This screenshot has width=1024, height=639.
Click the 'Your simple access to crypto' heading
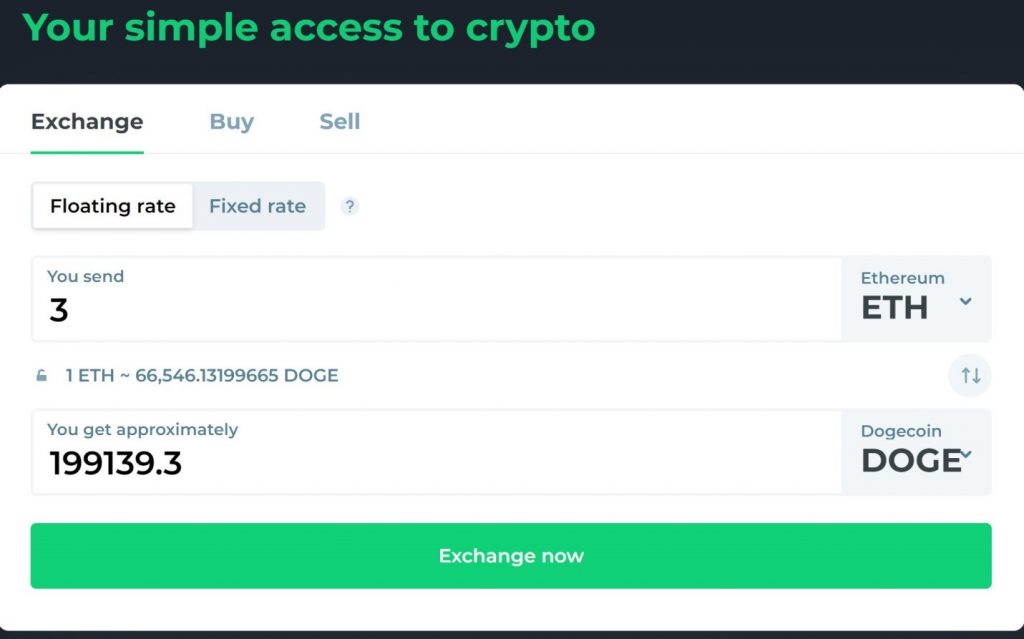pos(308,29)
